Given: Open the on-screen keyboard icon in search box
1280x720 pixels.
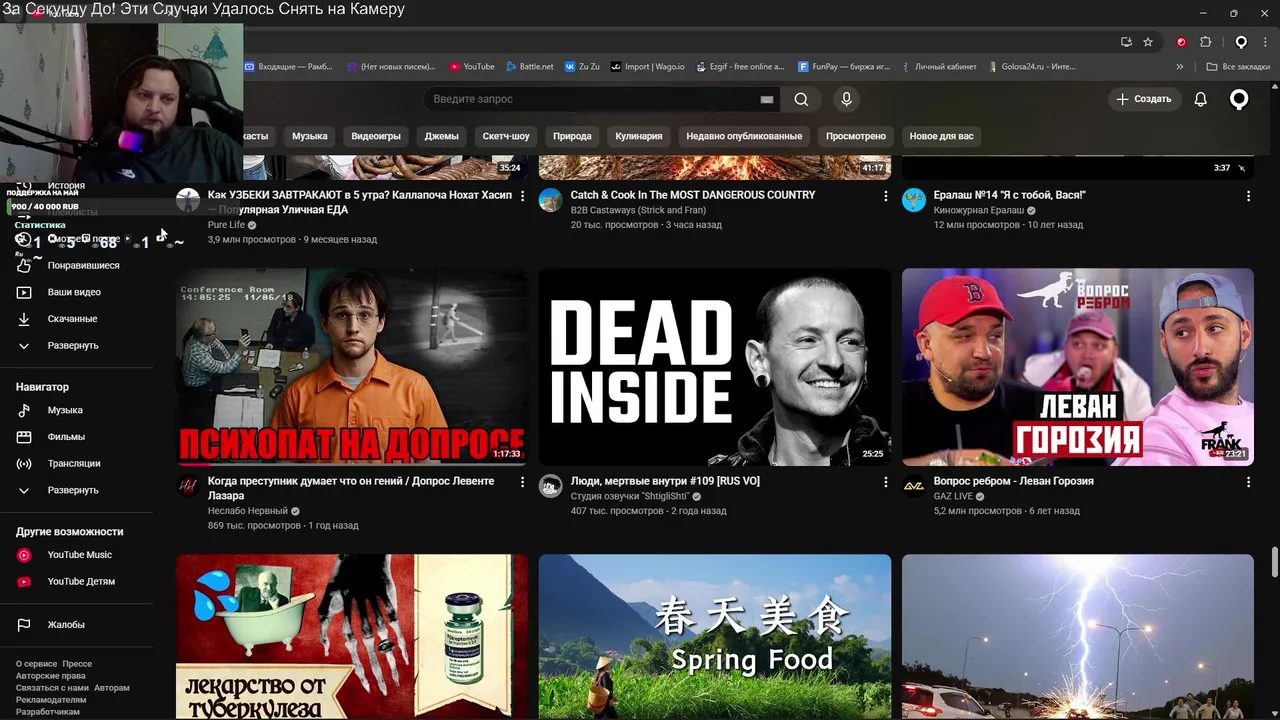Looking at the screenshot, I should point(767,99).
